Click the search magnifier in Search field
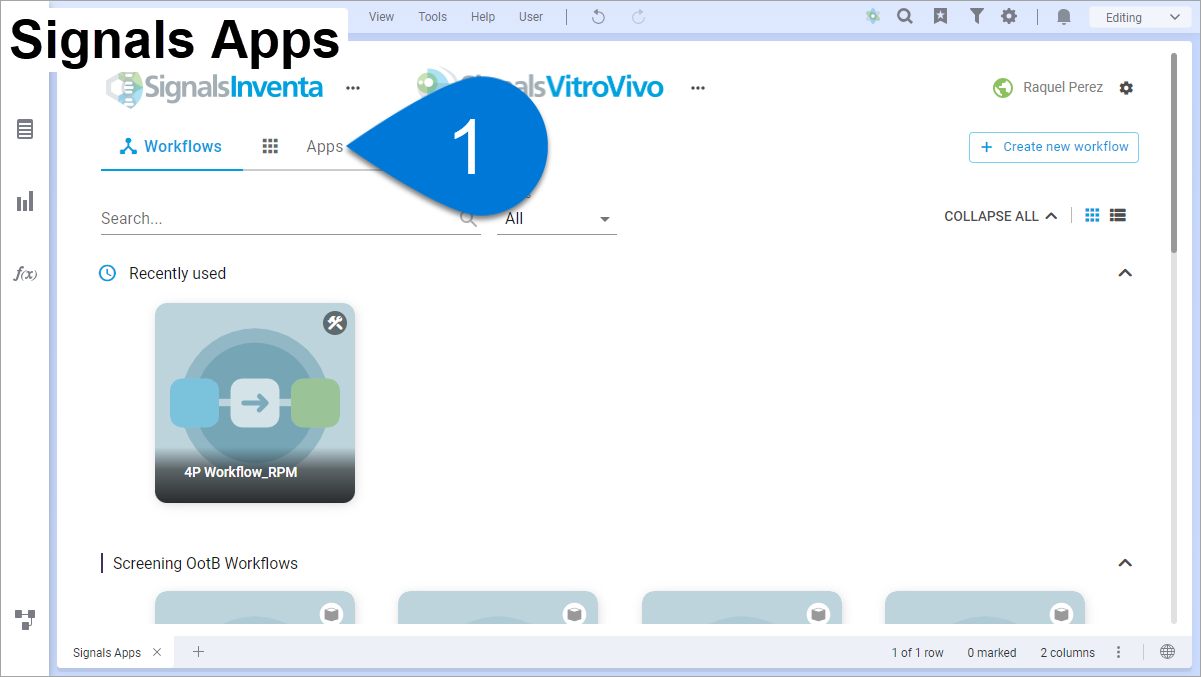 468,219
